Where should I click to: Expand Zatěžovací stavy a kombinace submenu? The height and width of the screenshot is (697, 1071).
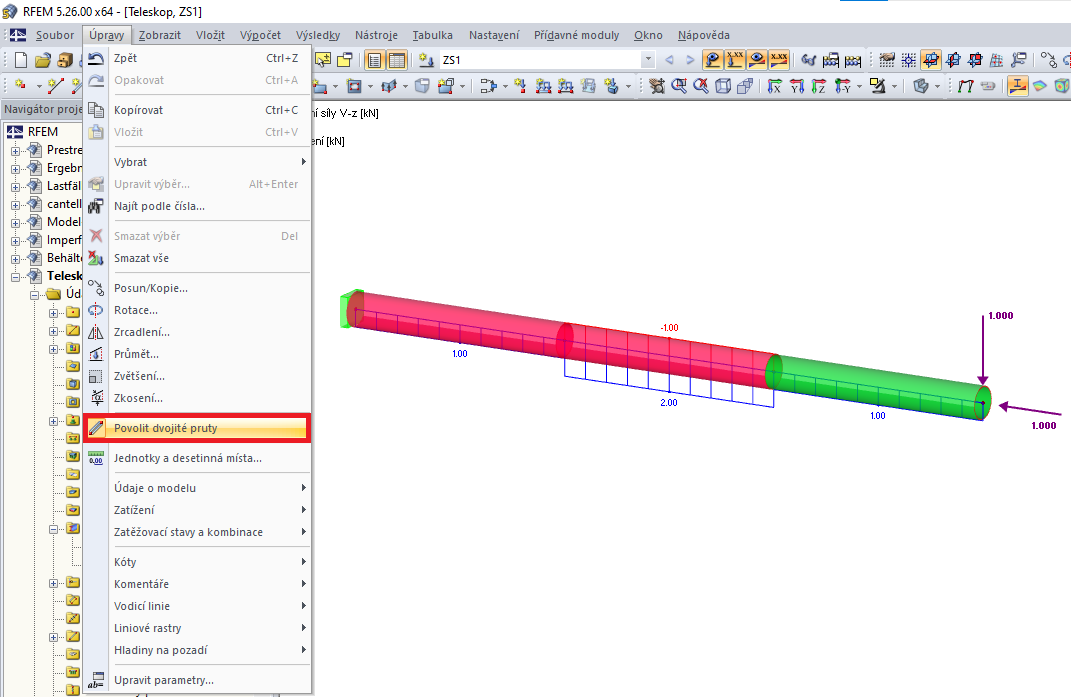(197, 532)
